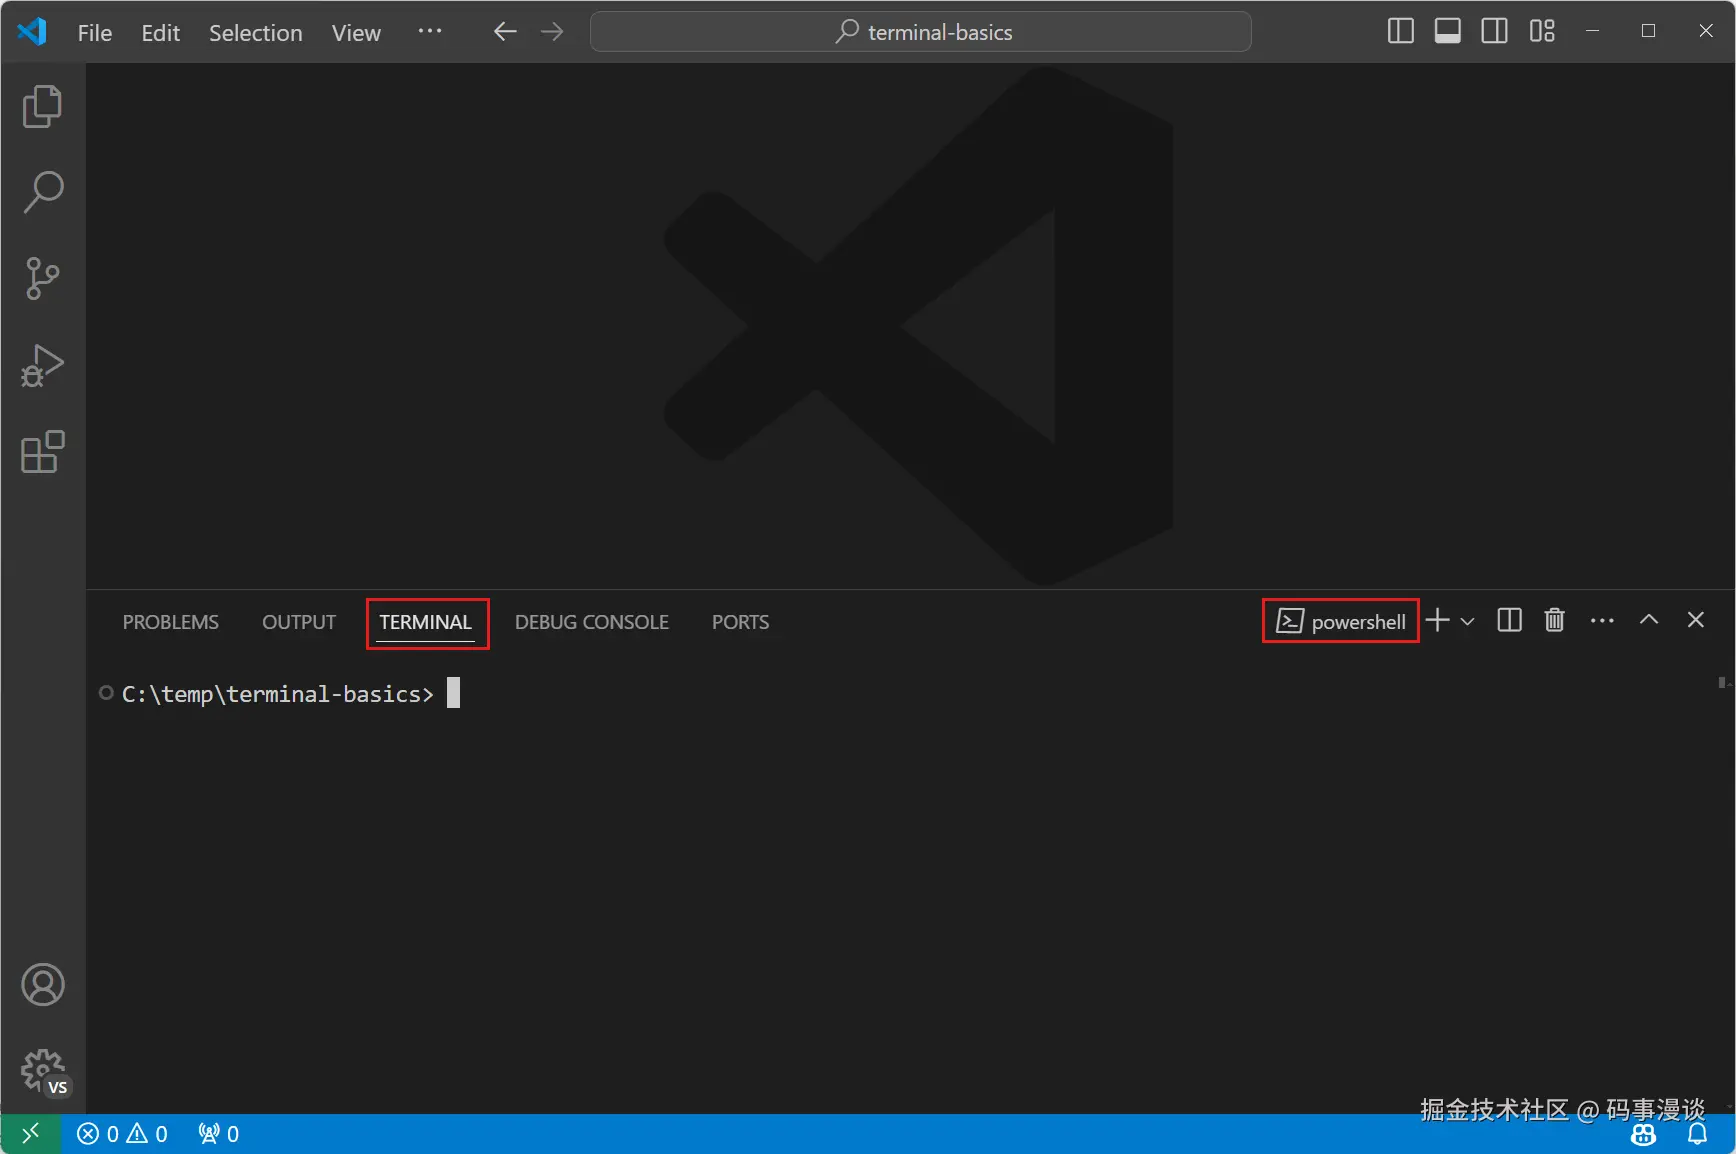Image resolution: width=1736 pixels, height=1154 pixels.
Task: Show more menus via title bar ellipsis
Action: point(430,32)
